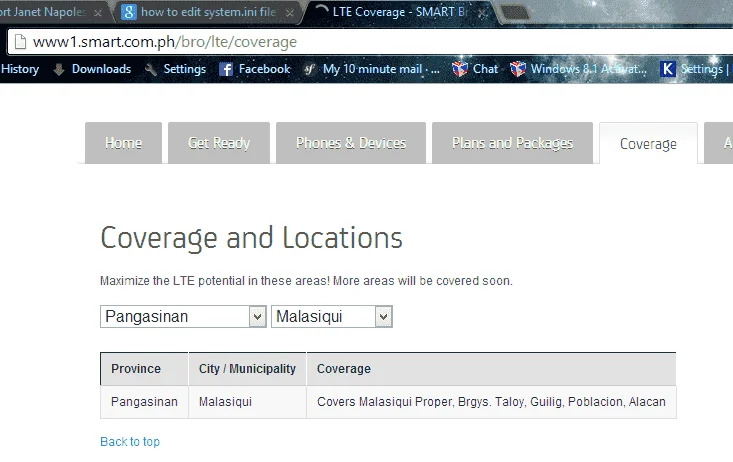Open the Malasiqui municipality dropdown

pos(332,317)
